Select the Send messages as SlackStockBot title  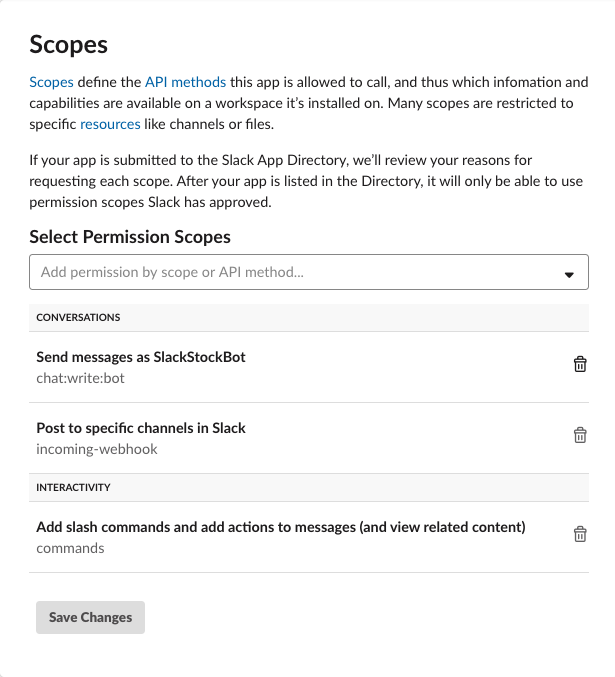pyautogui.click(x=141, y=357)
